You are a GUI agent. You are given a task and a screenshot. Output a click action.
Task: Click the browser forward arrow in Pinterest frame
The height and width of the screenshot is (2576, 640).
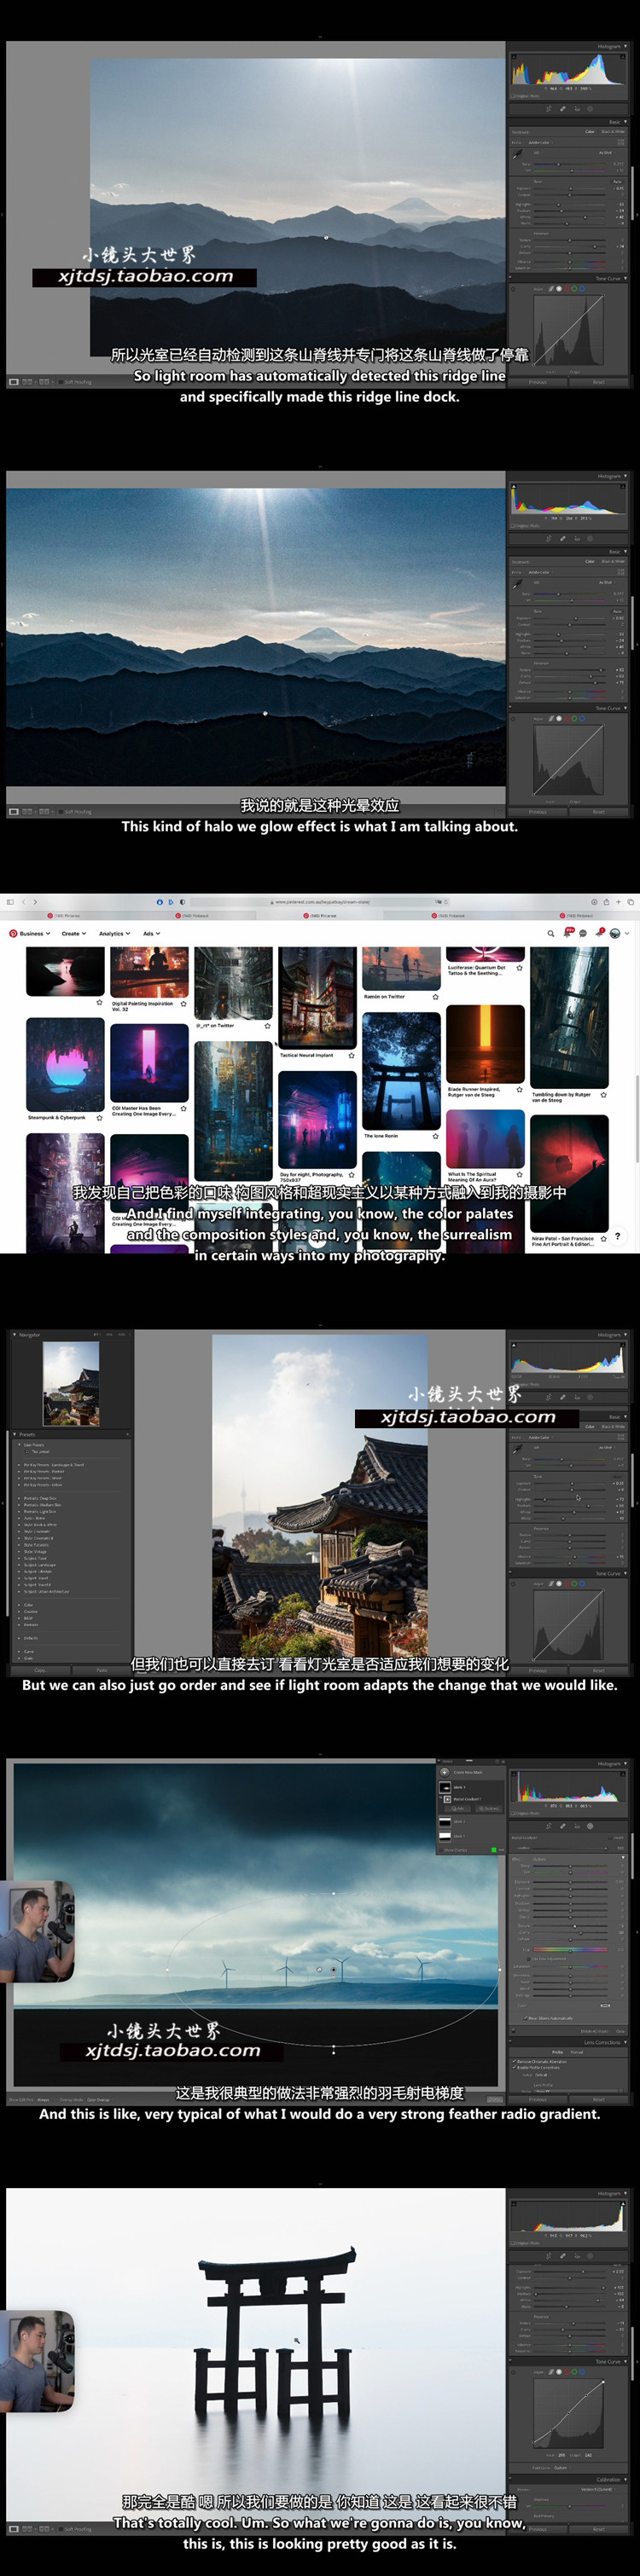(34, 902)
